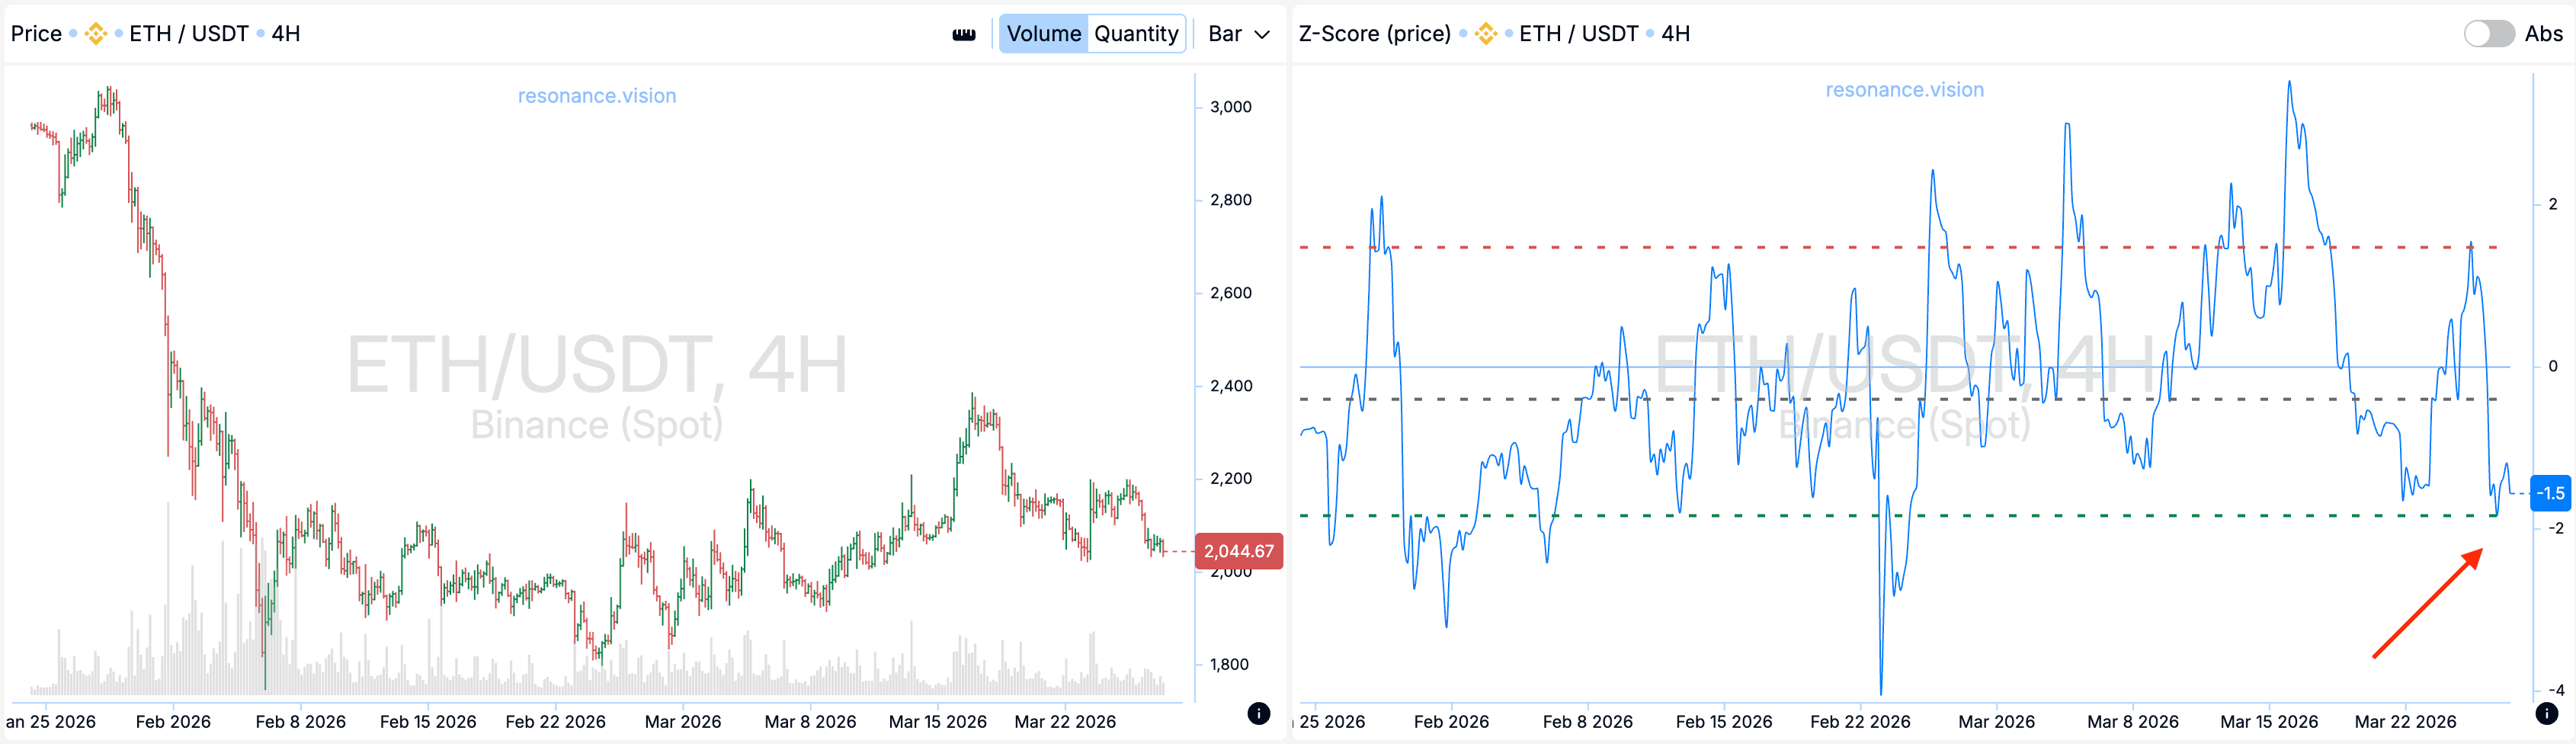Open the Bar chart type dropdown
The height and width of the screenshot is (744, 2576).
tap(1238, 34)
